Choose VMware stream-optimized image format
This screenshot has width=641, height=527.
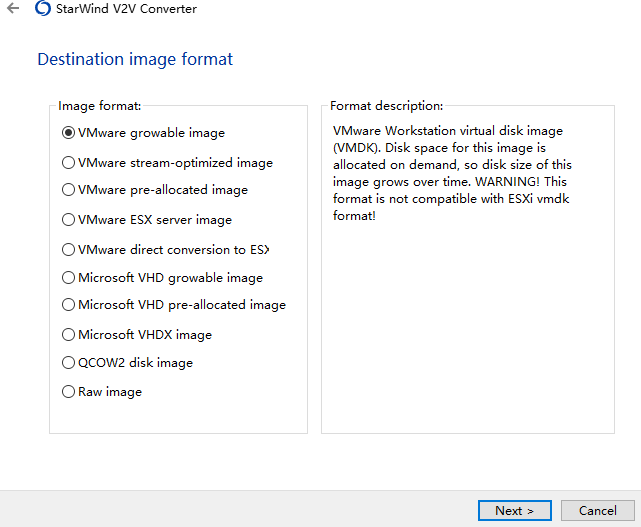click(x=167, y=163)
